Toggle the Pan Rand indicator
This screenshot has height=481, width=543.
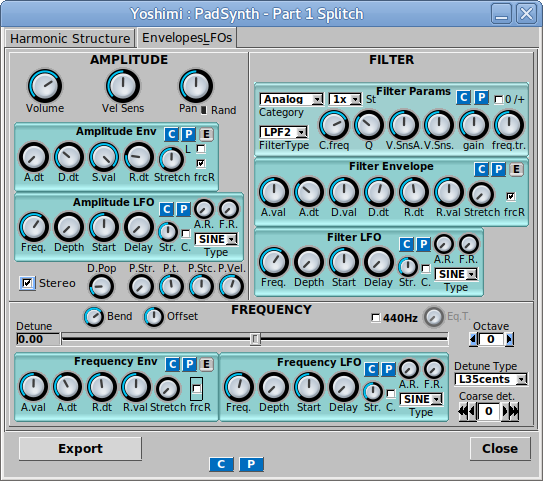(x=204, y=110)
